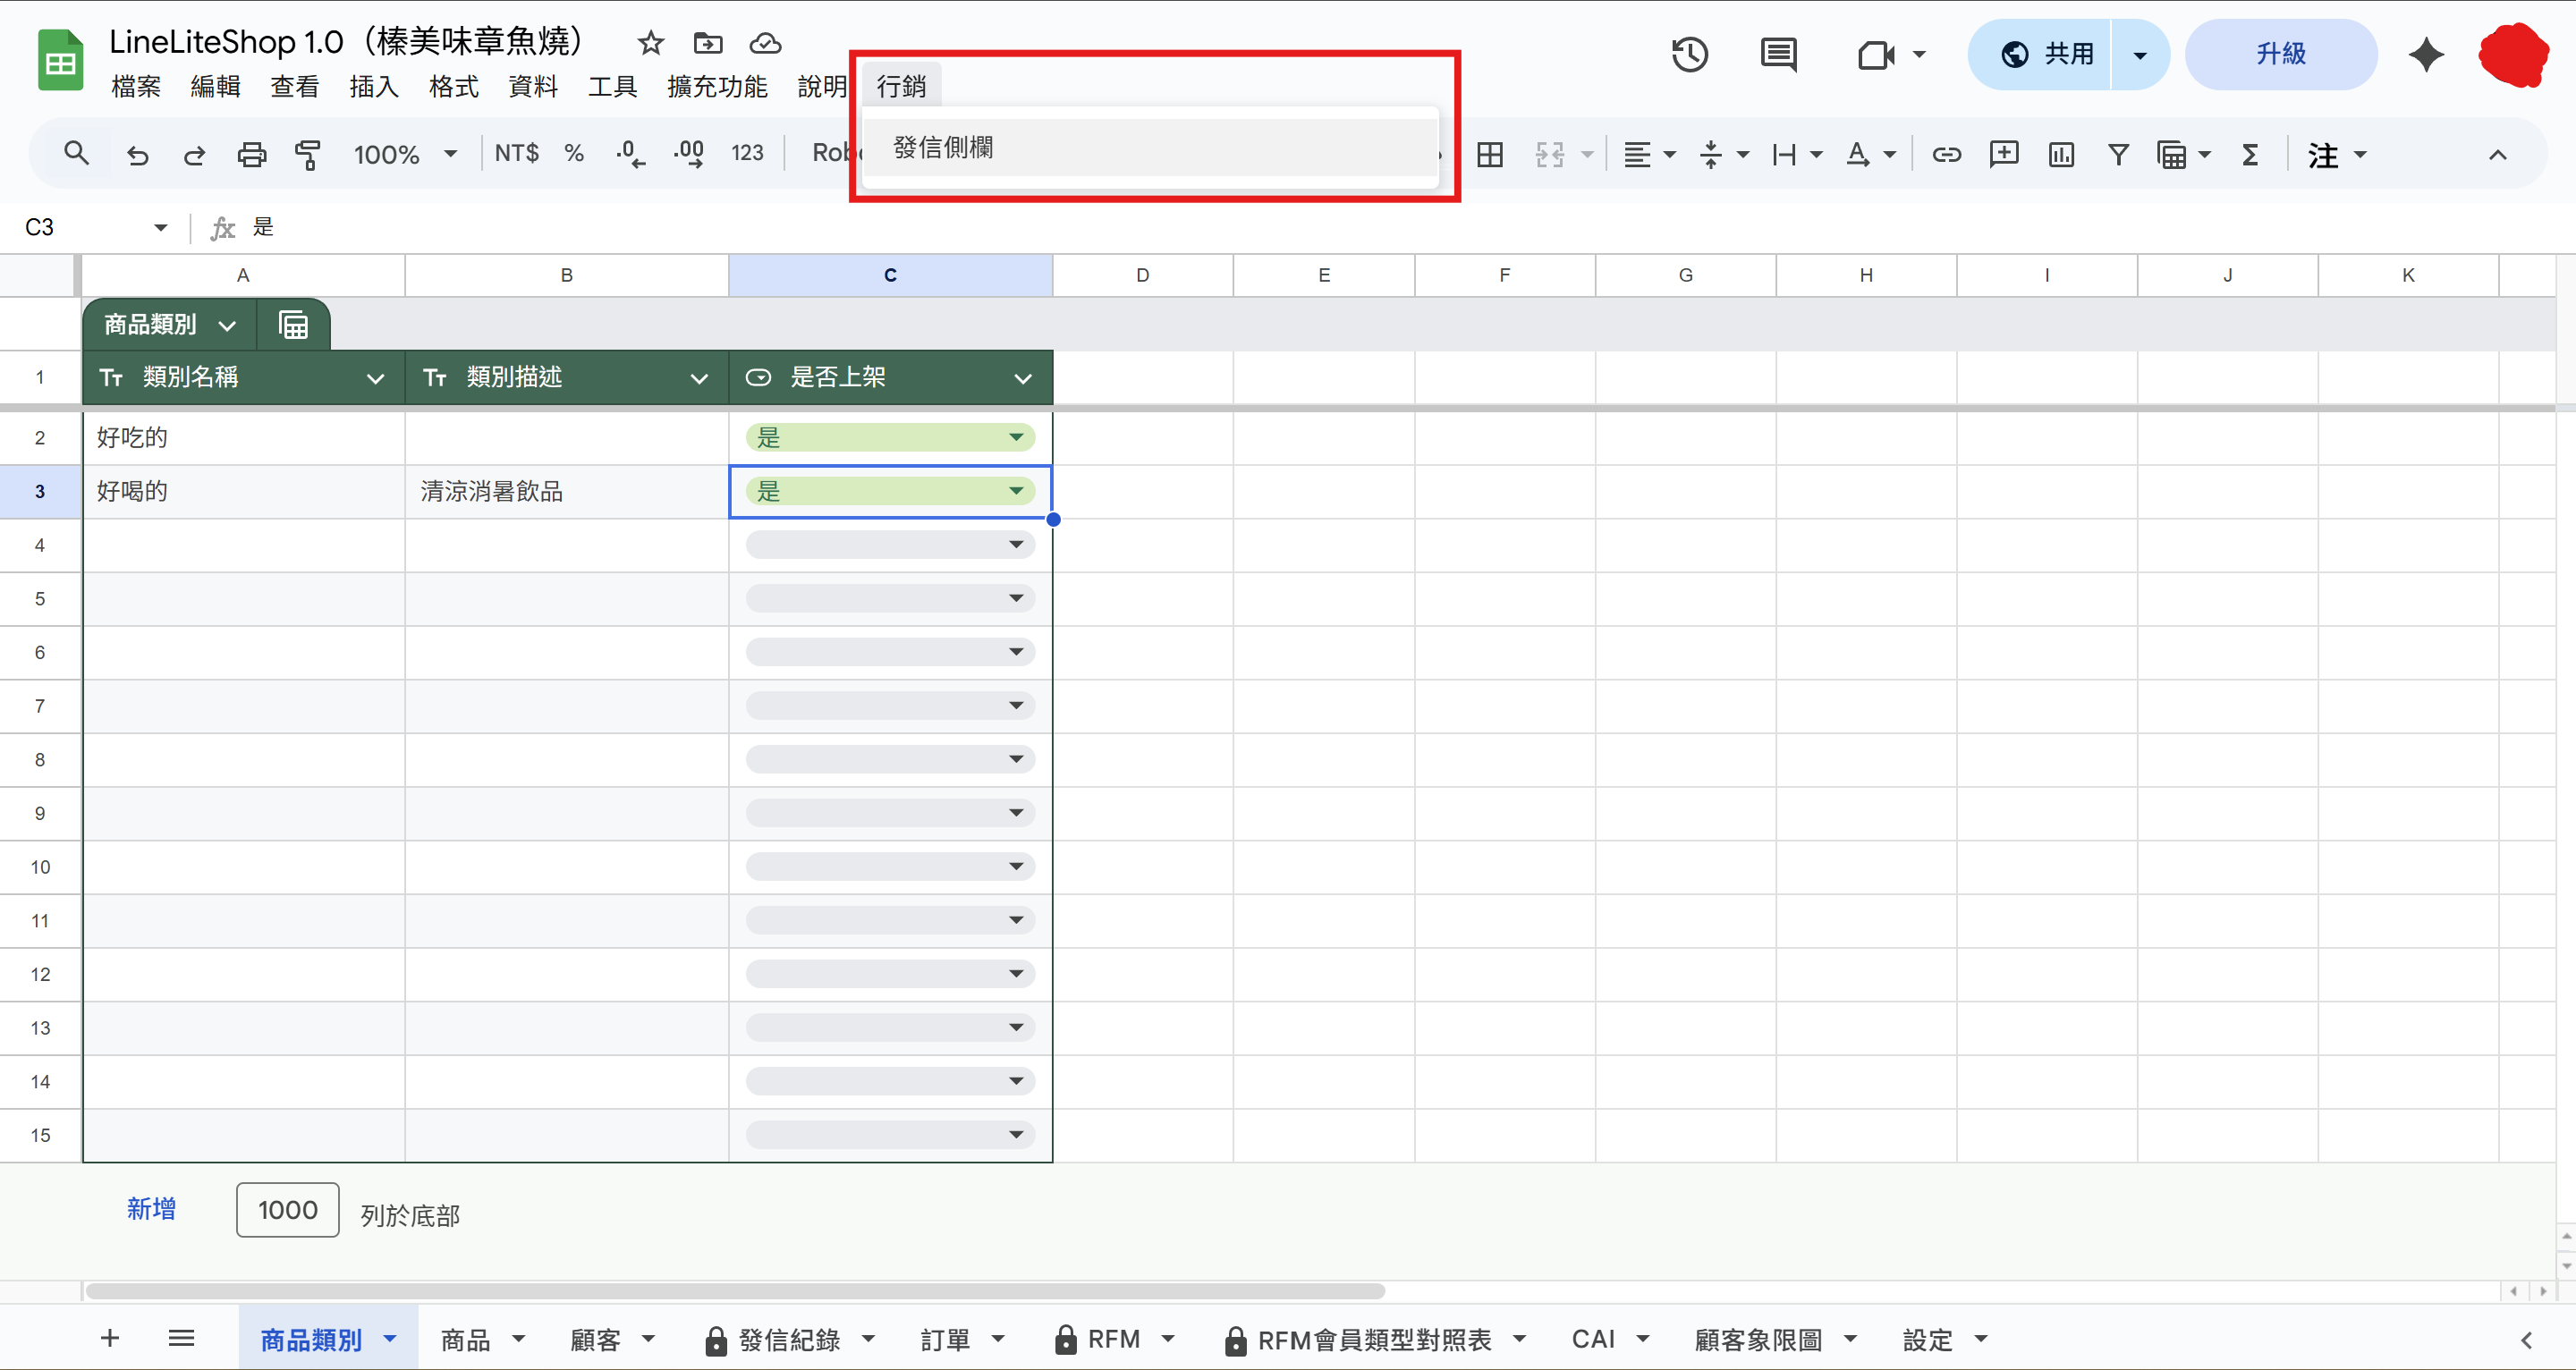Insert a chart

2059,153
